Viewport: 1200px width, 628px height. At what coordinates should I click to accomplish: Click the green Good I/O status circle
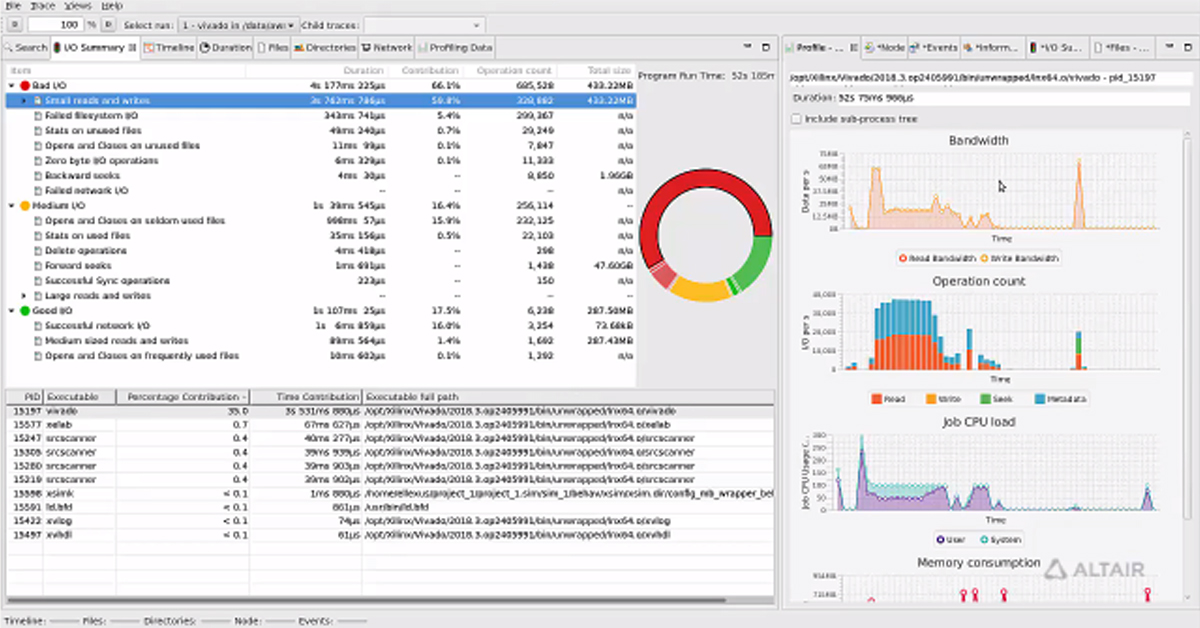(x=25, y=311)
